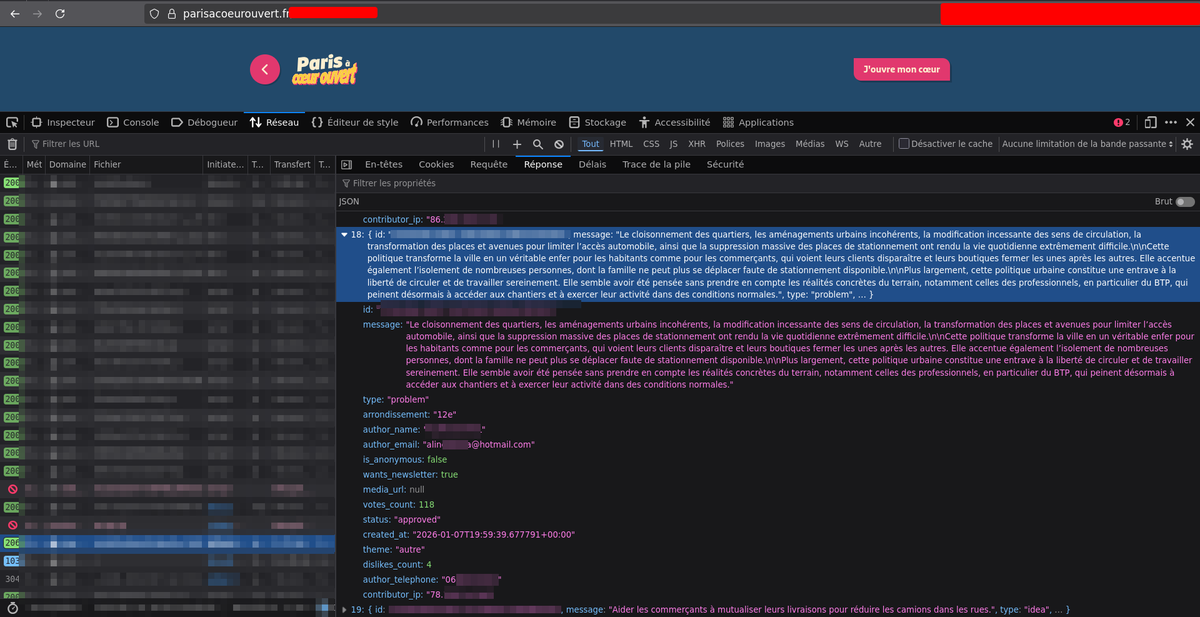Image resolution: width=1200 pixels, height=617 pixels.
Task: Open the Applications panel
Action: point(758,122)
